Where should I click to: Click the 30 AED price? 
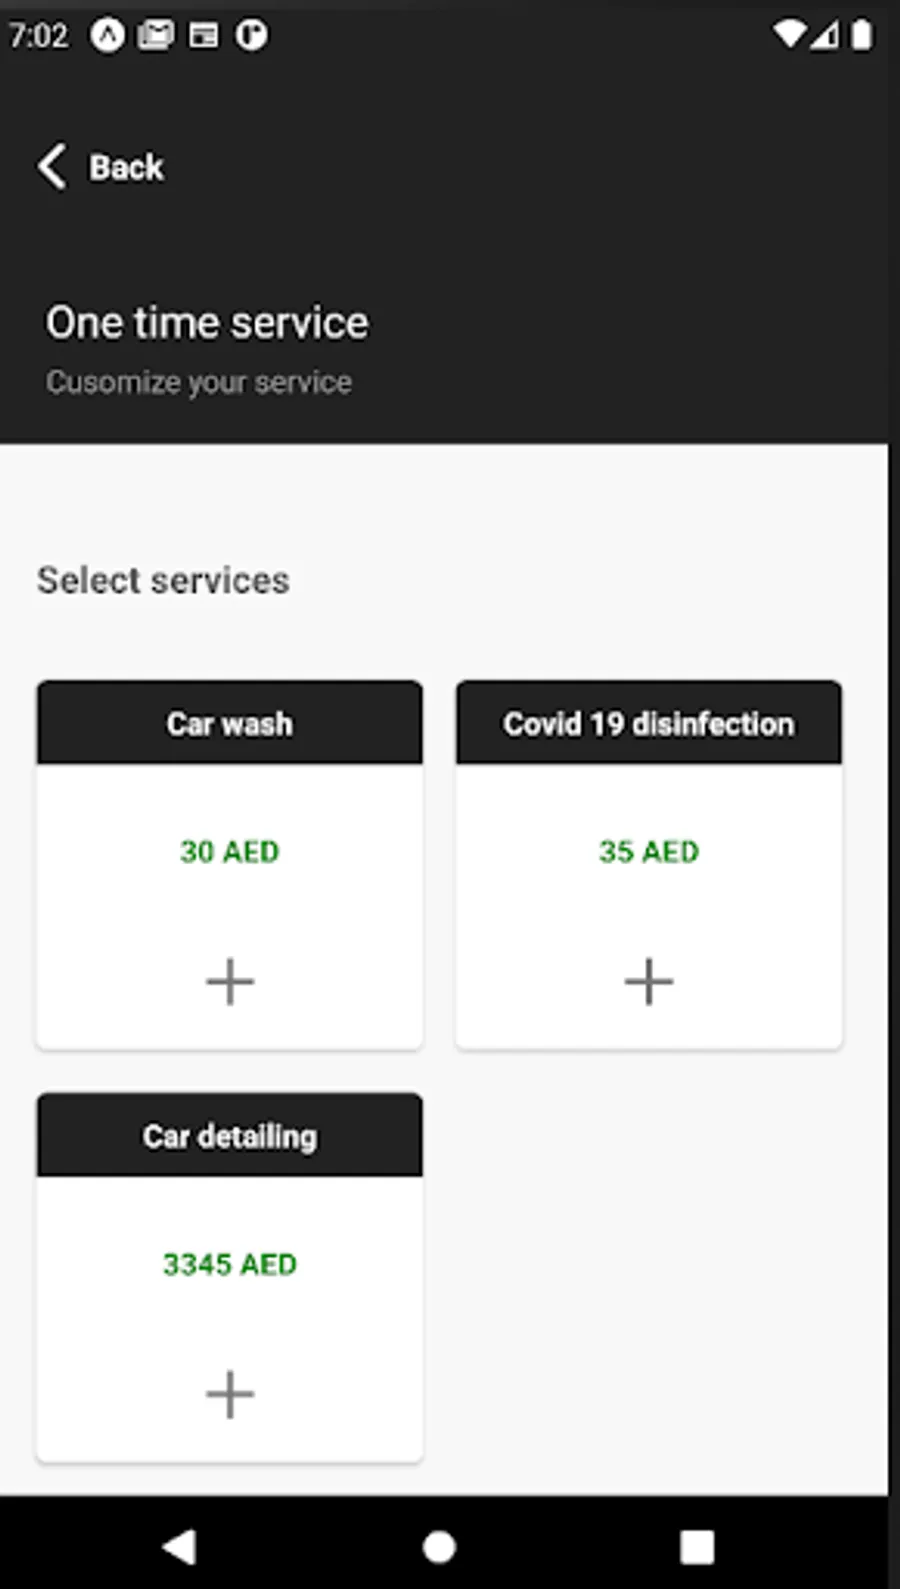(x=230, y=851)
